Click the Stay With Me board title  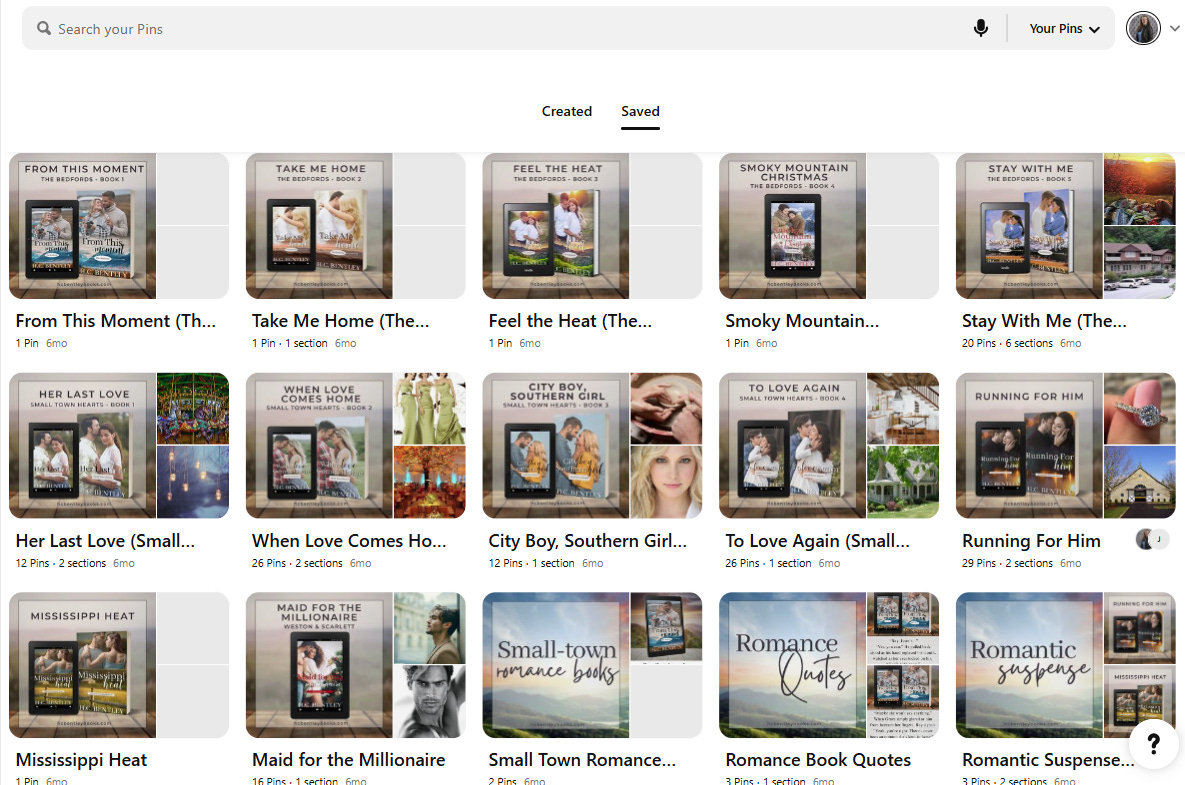click(x=1044, y=321)
